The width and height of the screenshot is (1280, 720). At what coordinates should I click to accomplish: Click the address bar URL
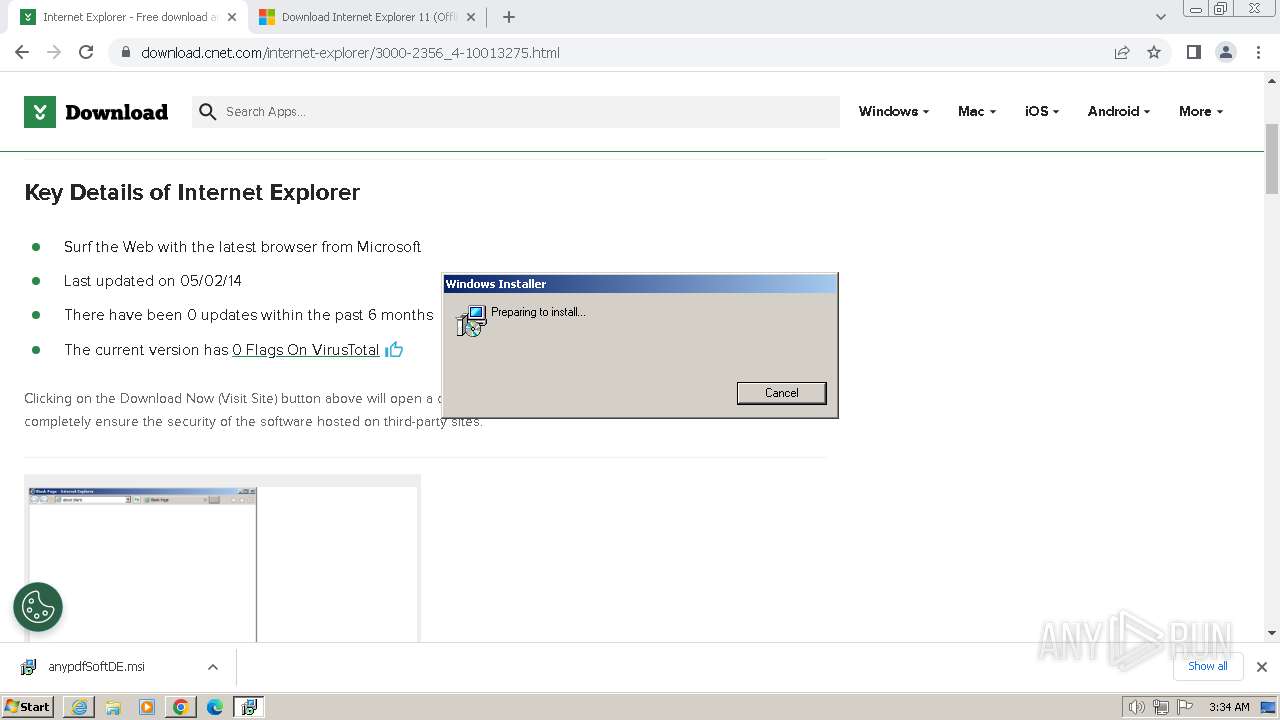(350, 53)
